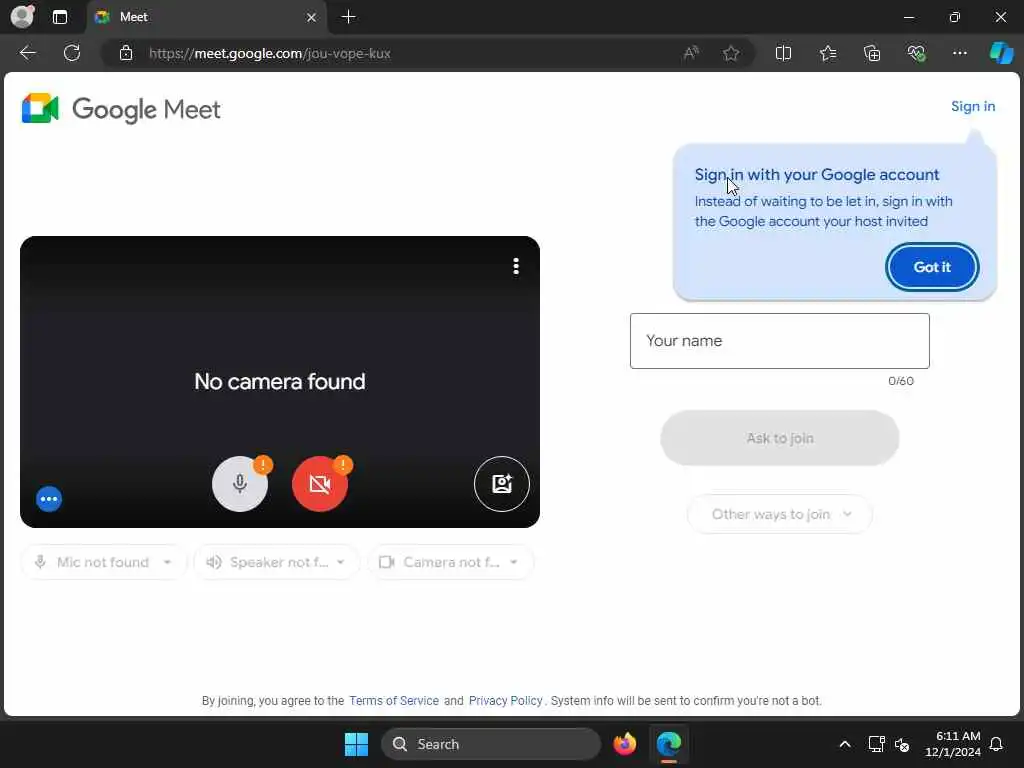Expand the Speaker not found dropdown
Image resolution: width=1024 pixels, height=768 pixels.
click(x=276, y=562)
